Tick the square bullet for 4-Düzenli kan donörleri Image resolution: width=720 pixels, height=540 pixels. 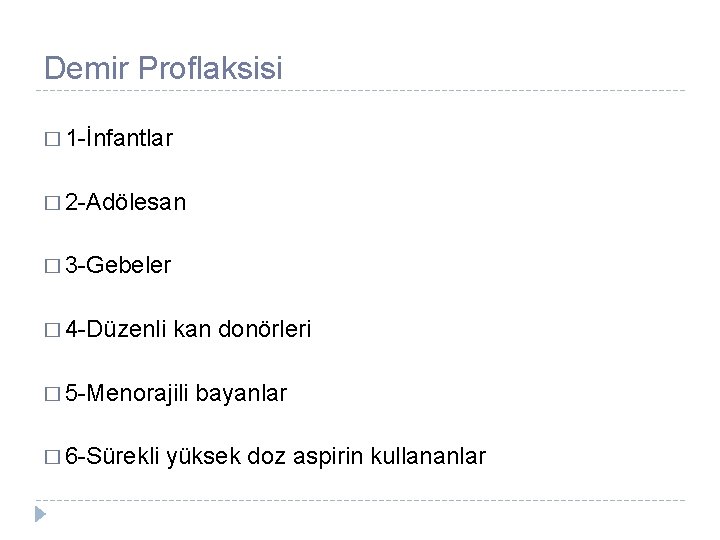point(52,330)
